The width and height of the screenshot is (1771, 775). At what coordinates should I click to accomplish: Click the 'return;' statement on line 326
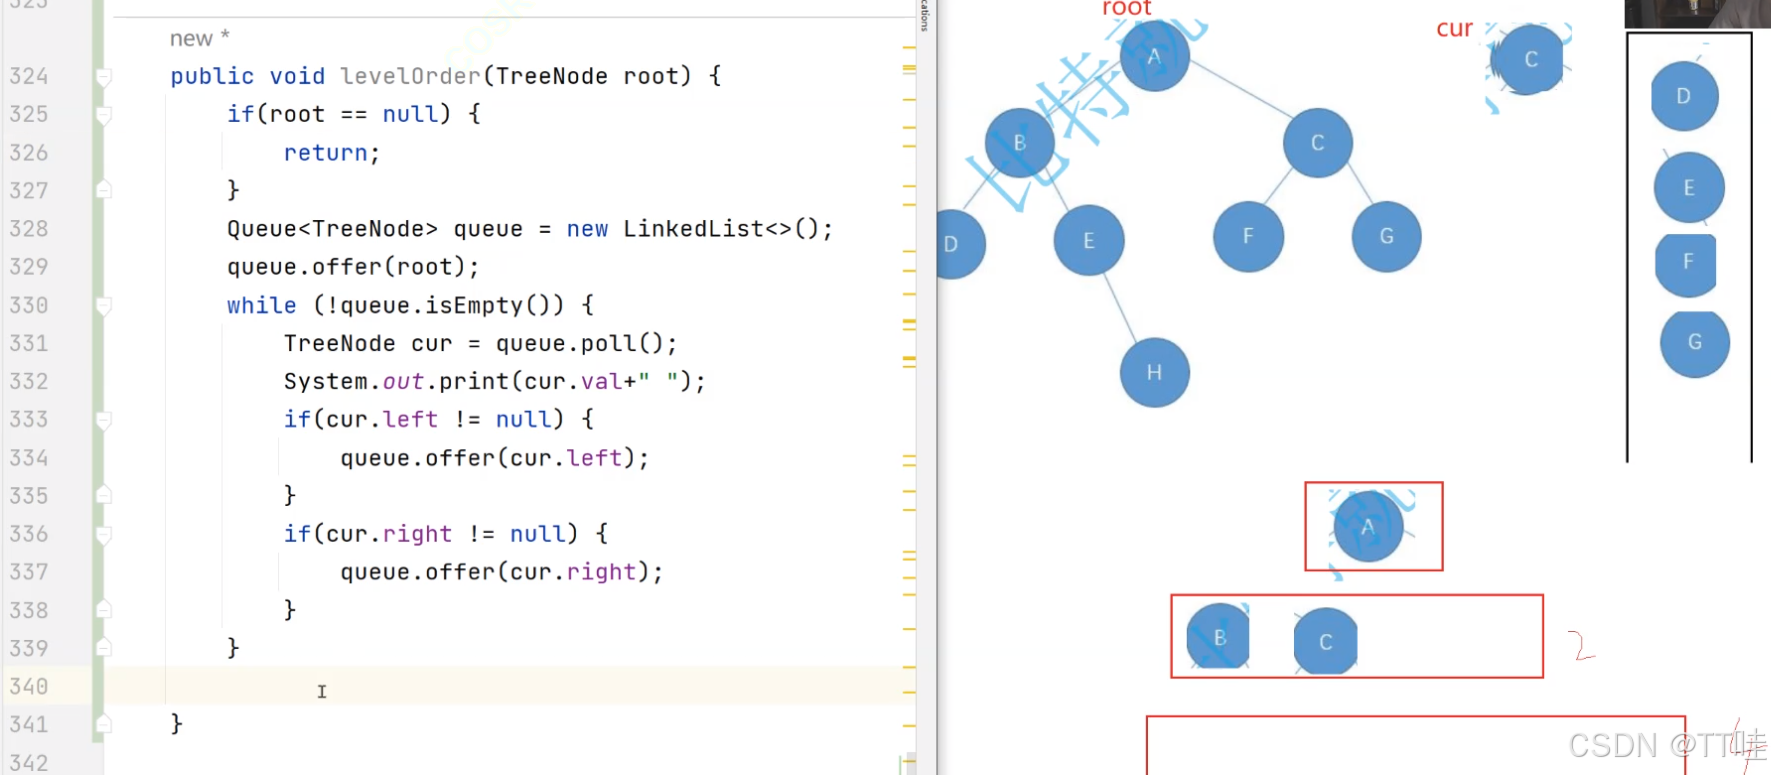(332, 153)
